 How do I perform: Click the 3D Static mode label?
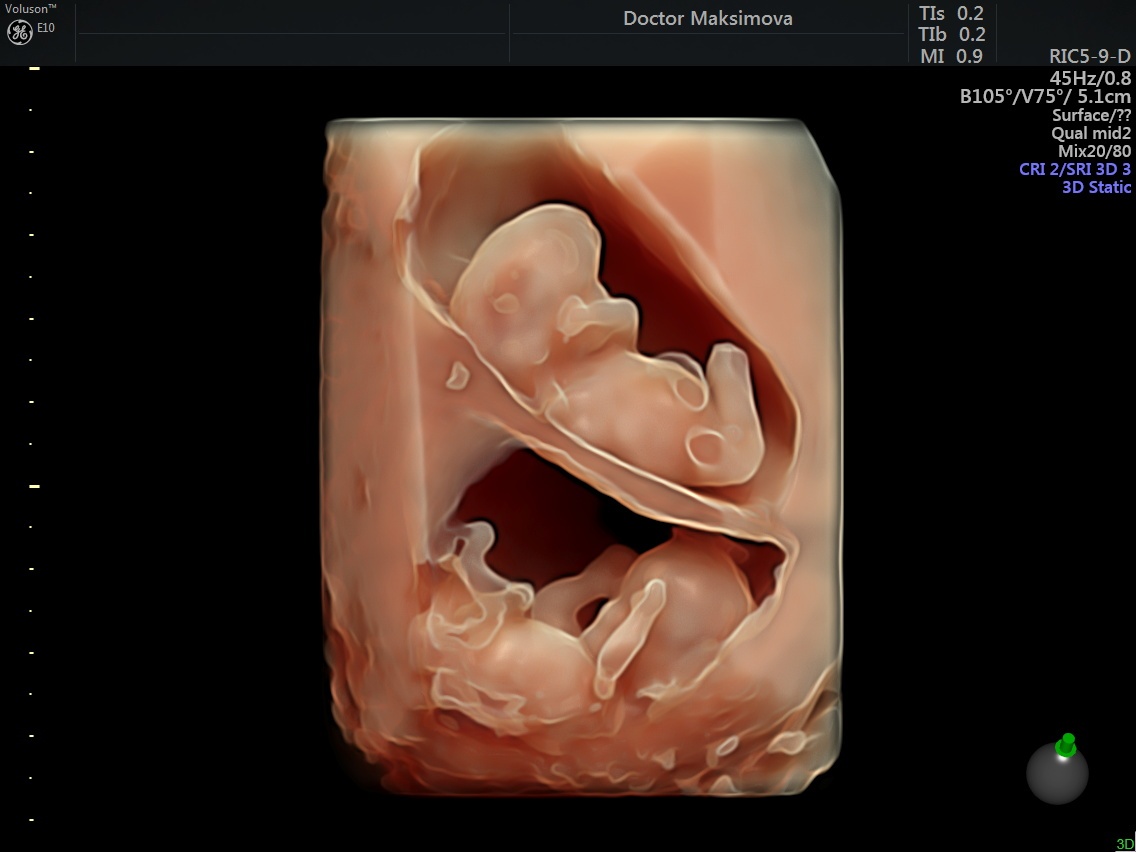(x=1096, y=187)
